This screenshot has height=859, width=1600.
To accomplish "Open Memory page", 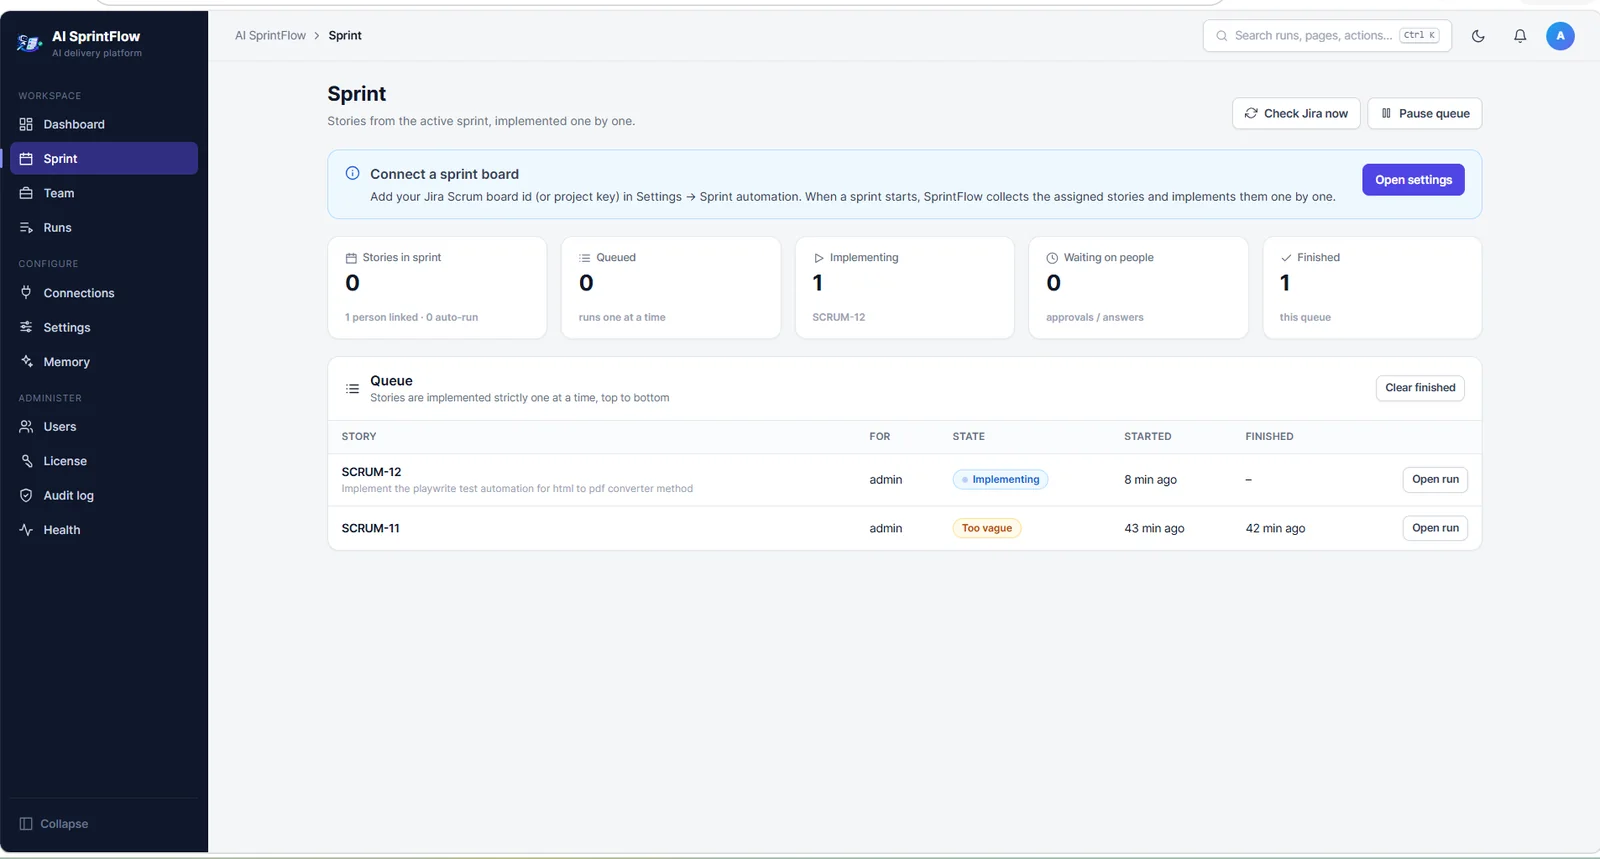I will point(104,362).
